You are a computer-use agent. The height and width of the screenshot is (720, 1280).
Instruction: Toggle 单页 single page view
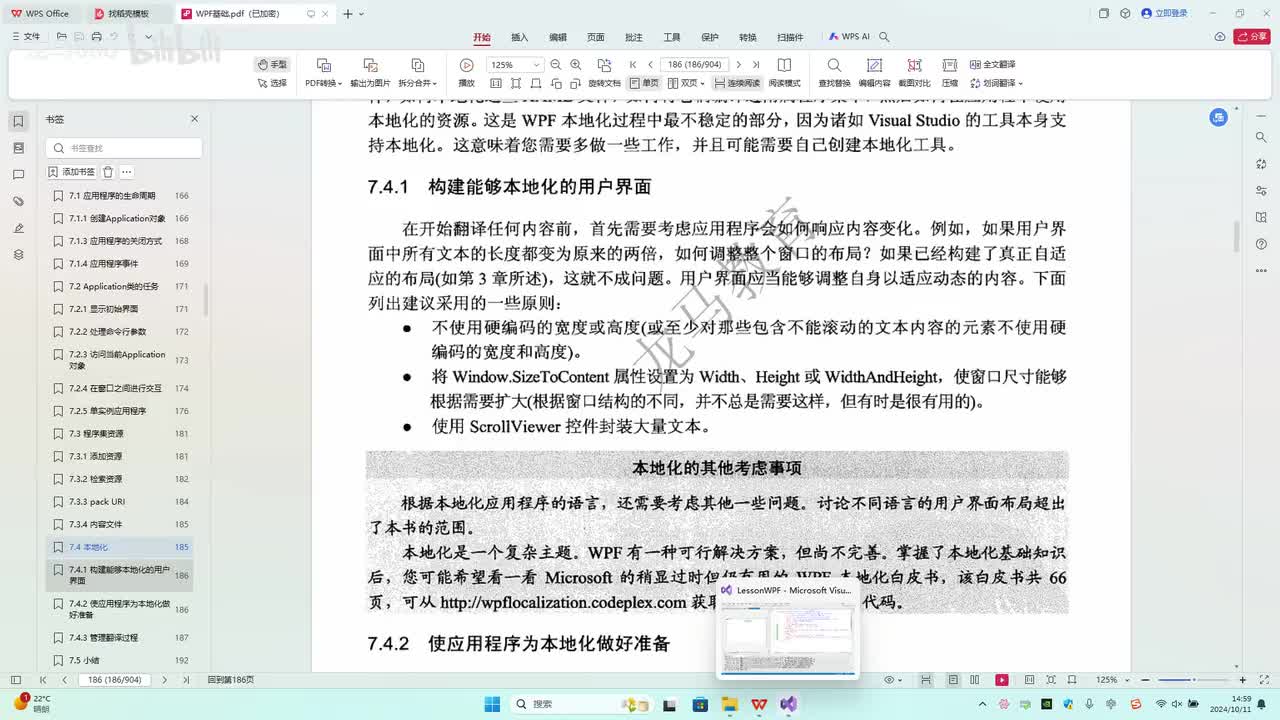(645, 83)
